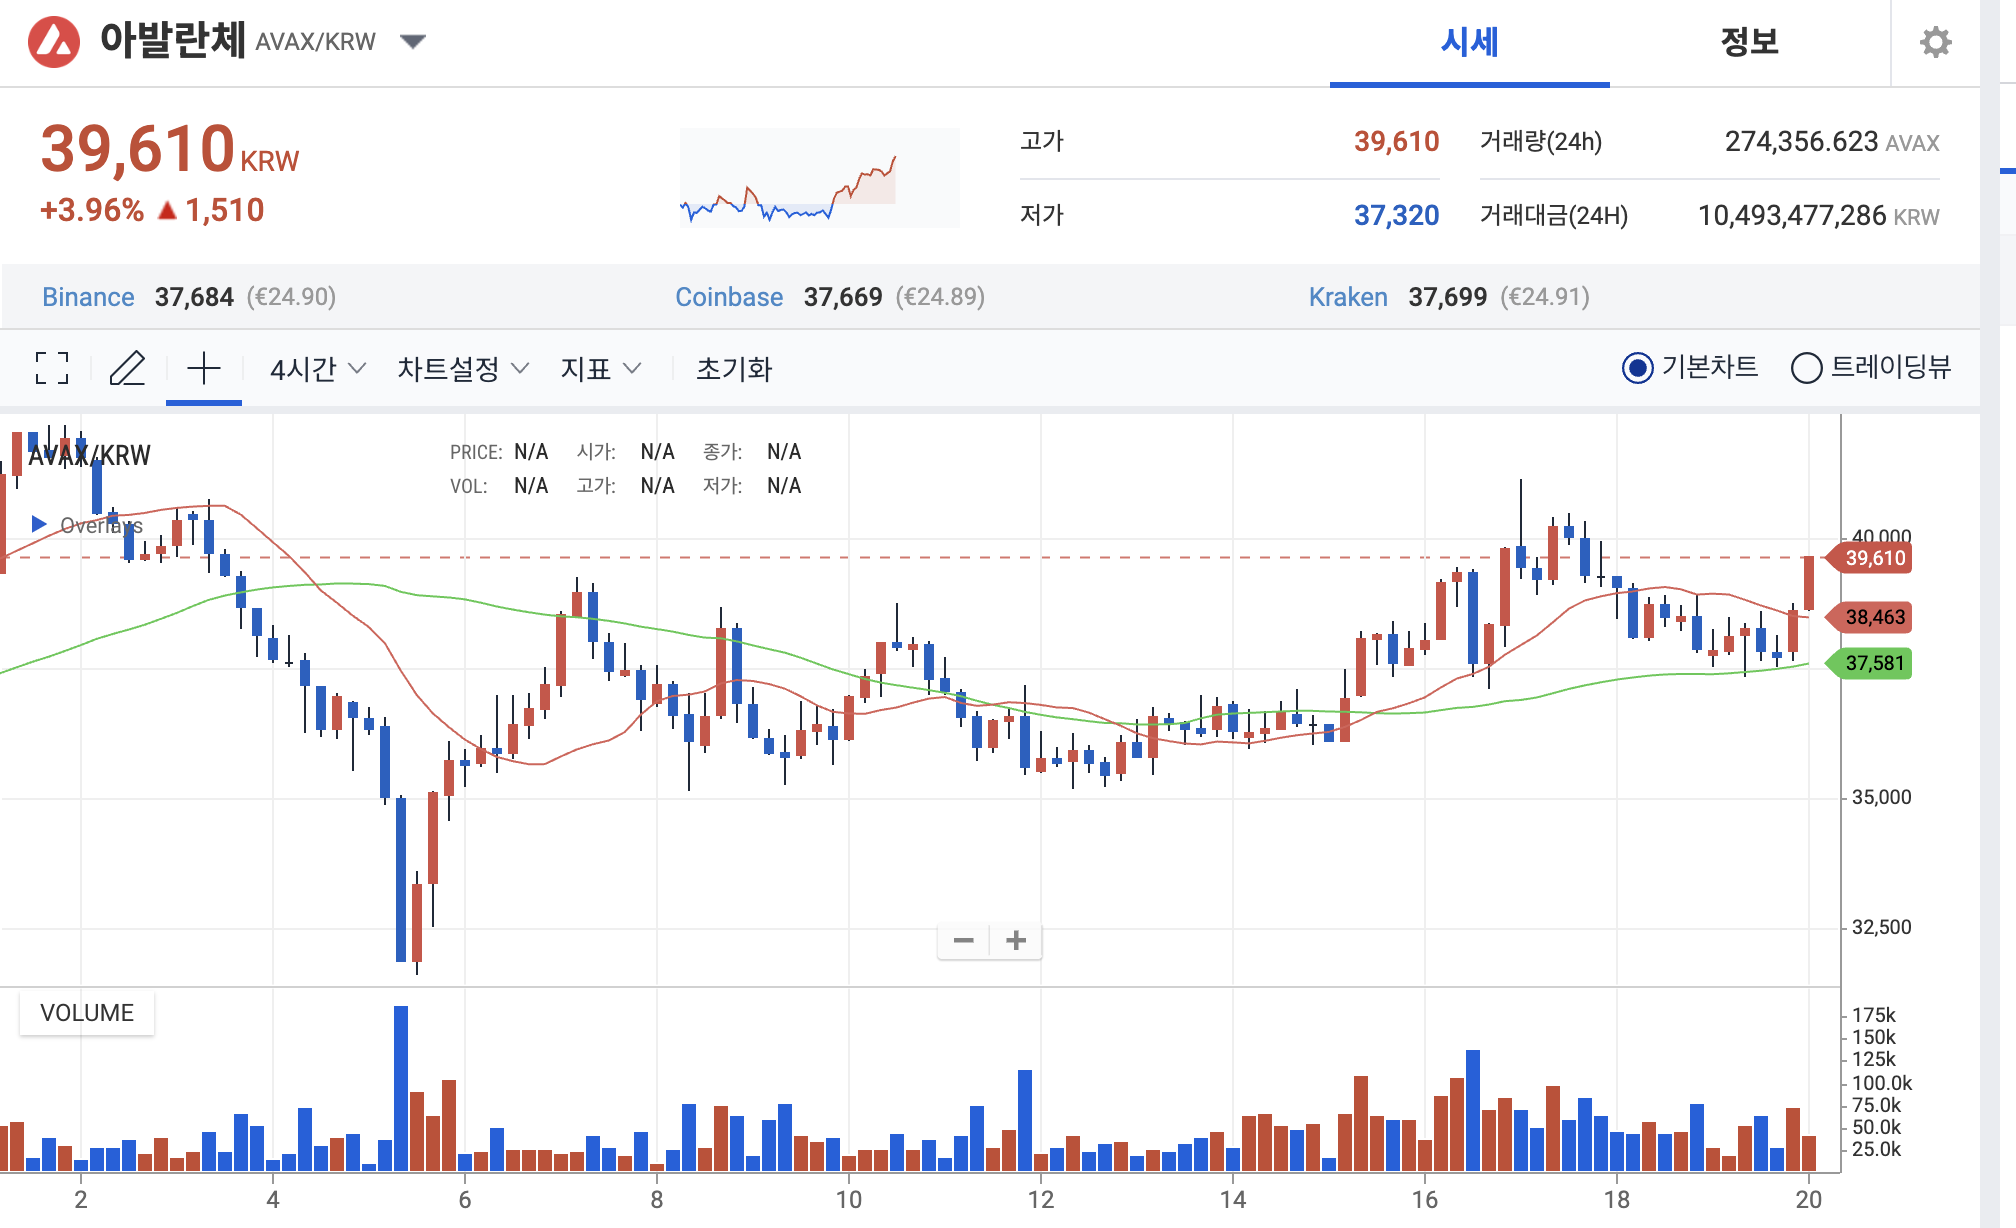Select the 기본차트 radio option

click(x=1637, y=368)
